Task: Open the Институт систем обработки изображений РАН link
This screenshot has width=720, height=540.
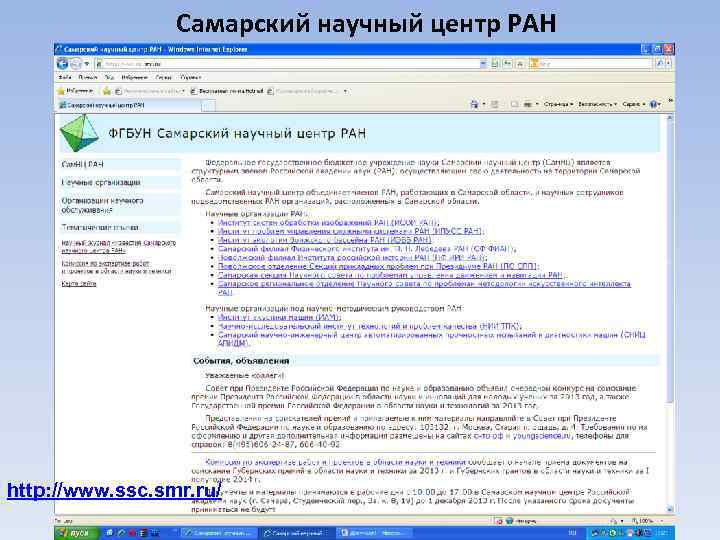Action: pyautogui.click(x=328, y=223)
